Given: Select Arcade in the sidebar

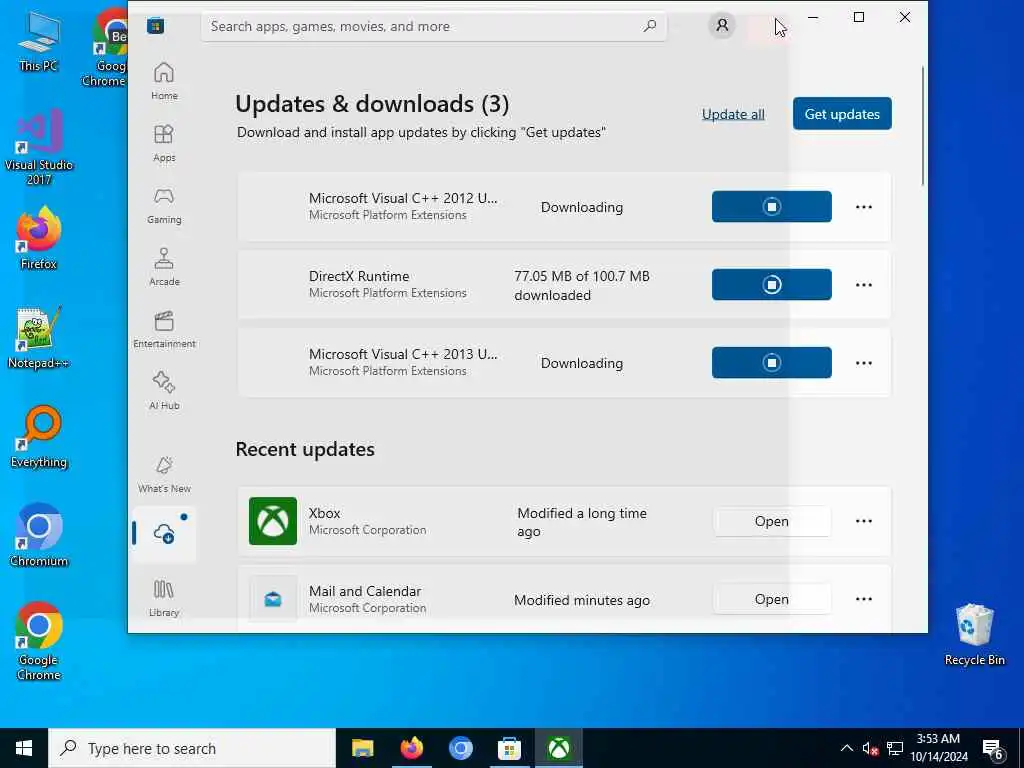Looking at the screenshot, I should tap(164, 267).
